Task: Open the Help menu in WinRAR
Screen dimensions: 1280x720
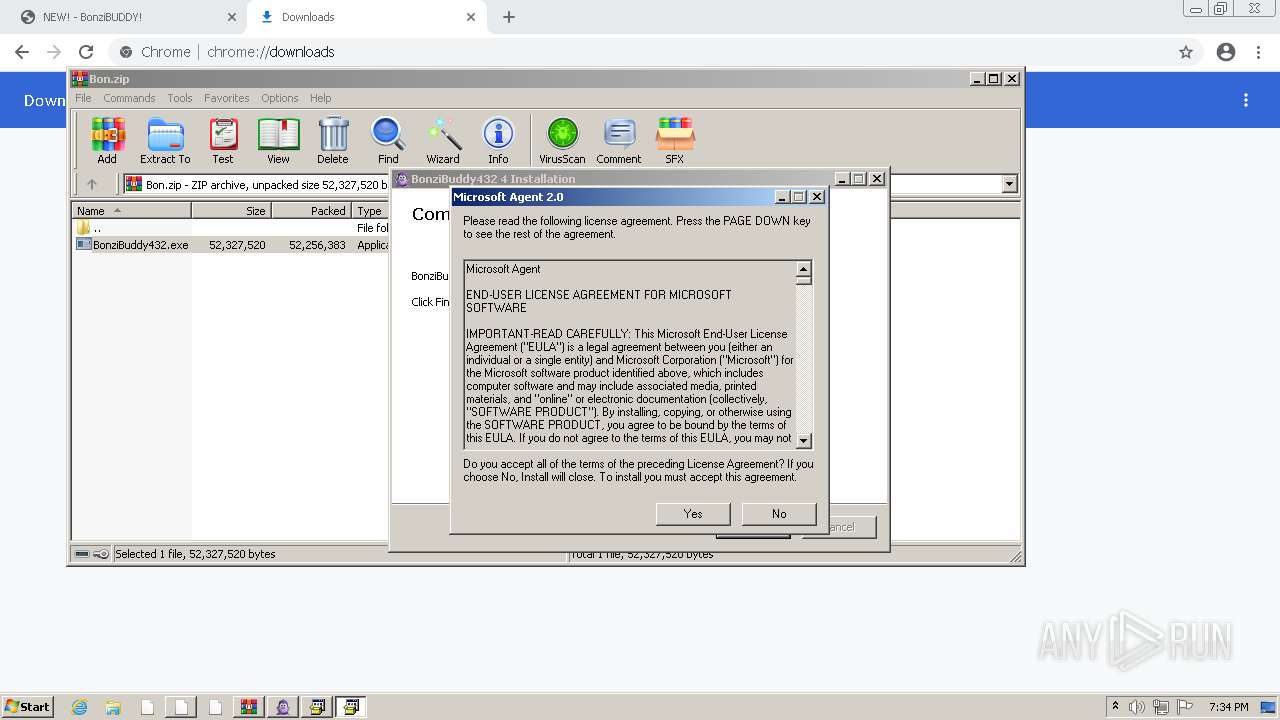Action: pyautogui.click(x=320, y=98)
